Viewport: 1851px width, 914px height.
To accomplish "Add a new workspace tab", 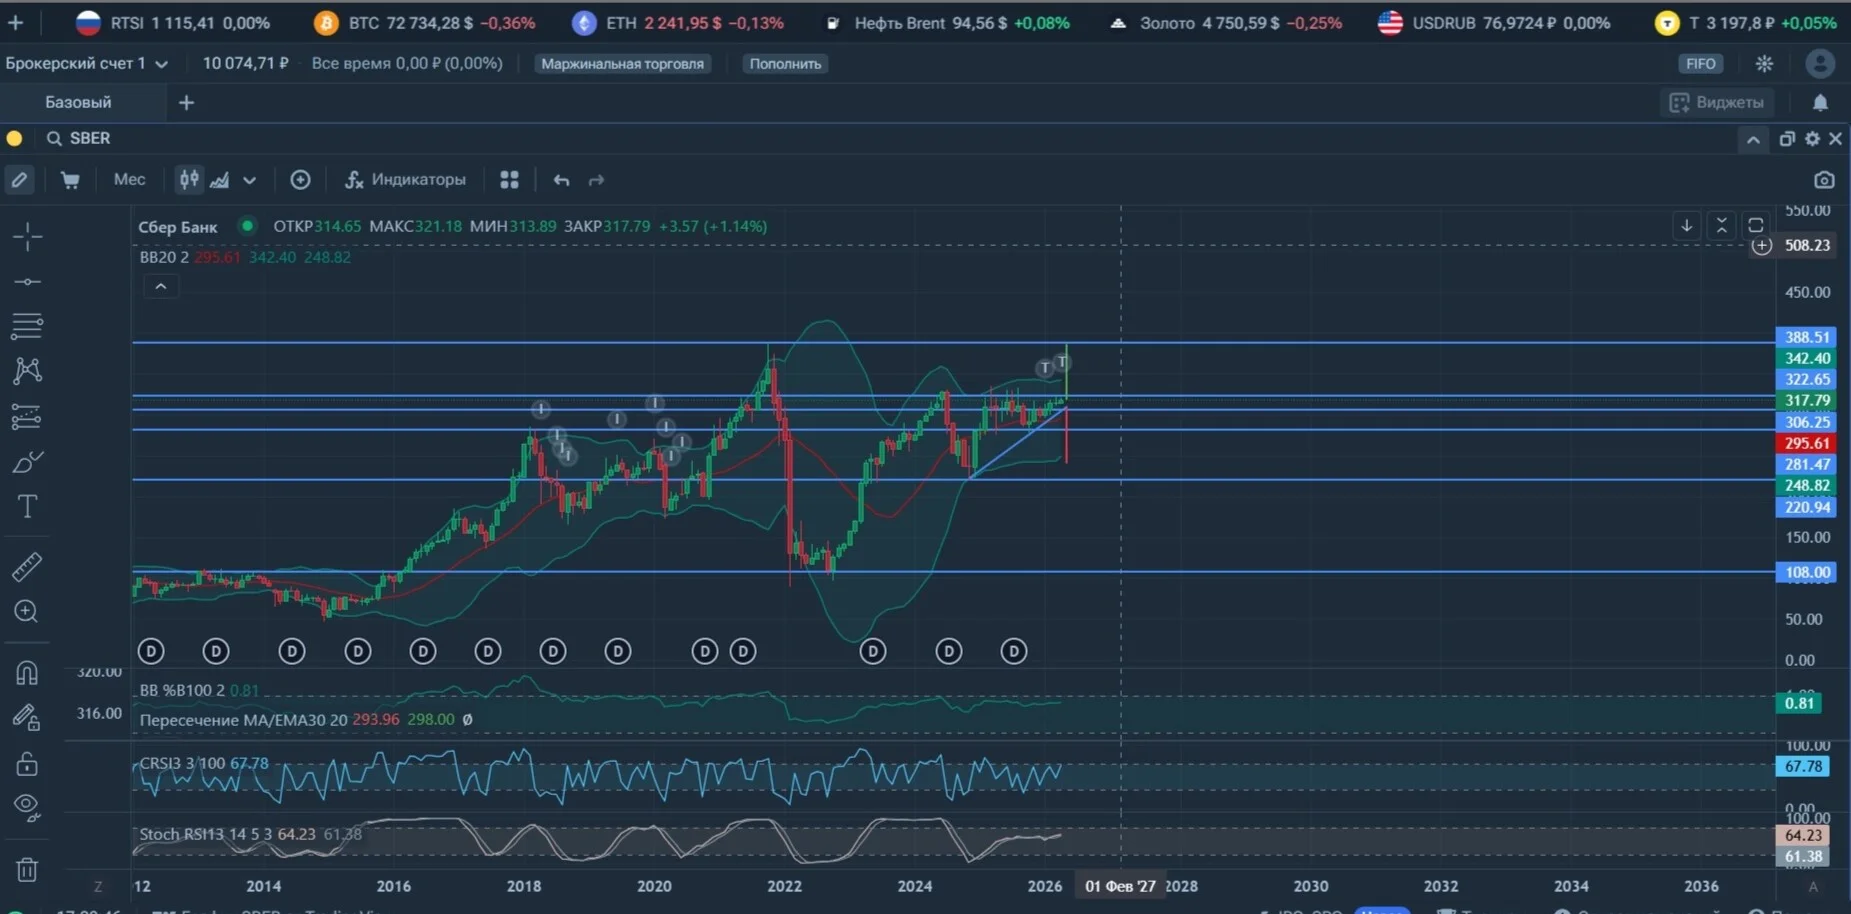I will click(186, 102).
